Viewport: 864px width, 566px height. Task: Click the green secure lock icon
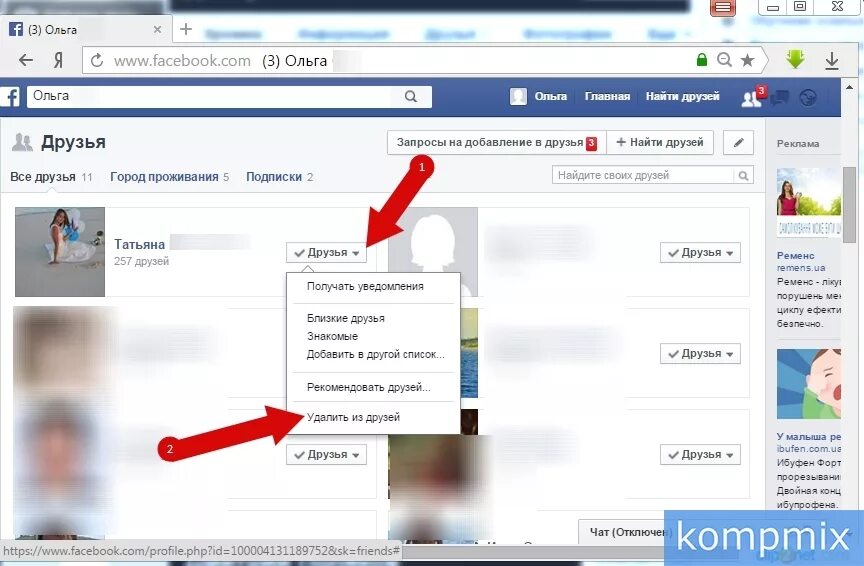click(x=701, y=60)
